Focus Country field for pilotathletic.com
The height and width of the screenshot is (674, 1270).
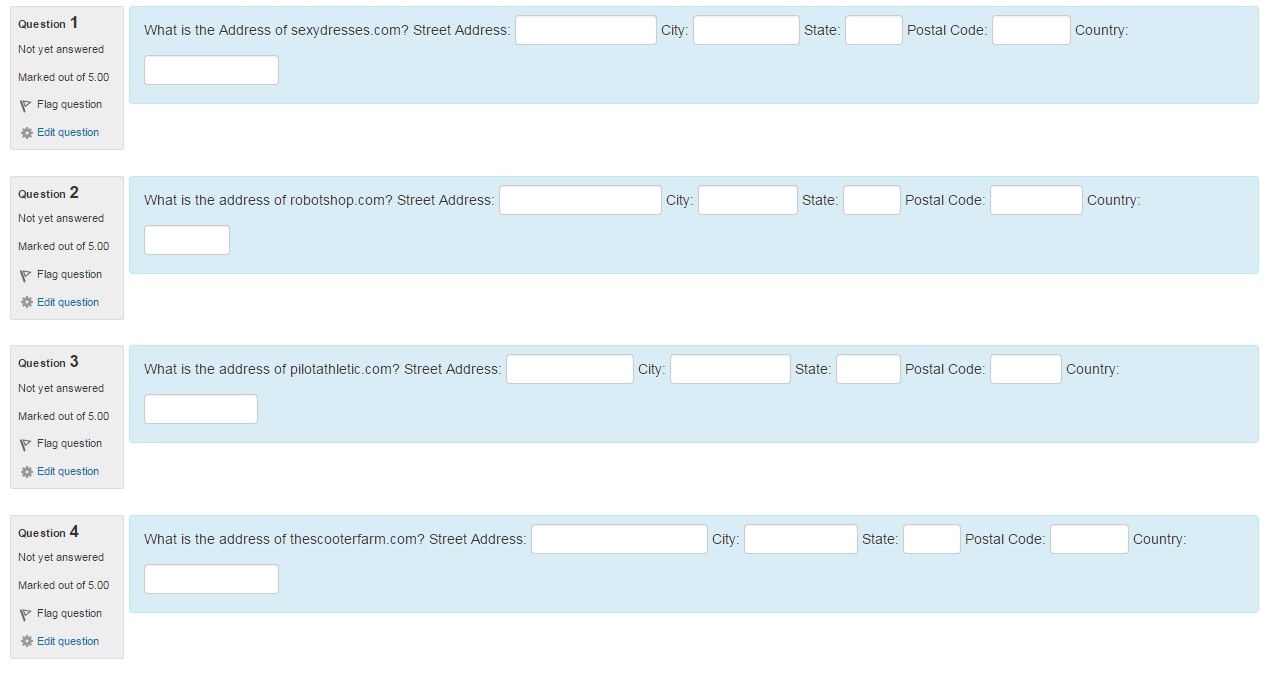tap(201, 409)
